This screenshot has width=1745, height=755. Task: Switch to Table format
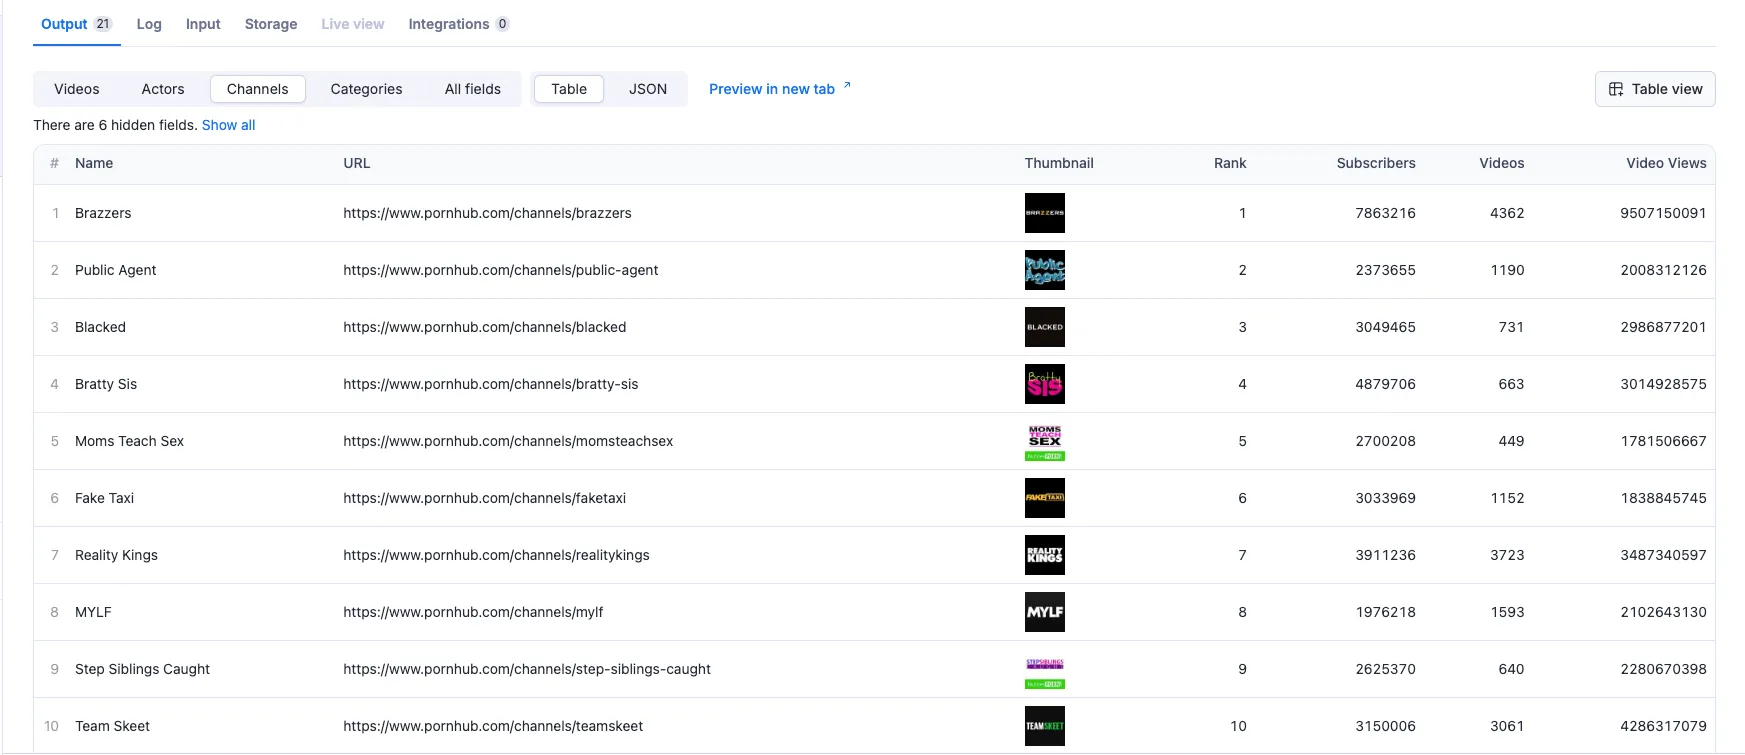(569, 89)
